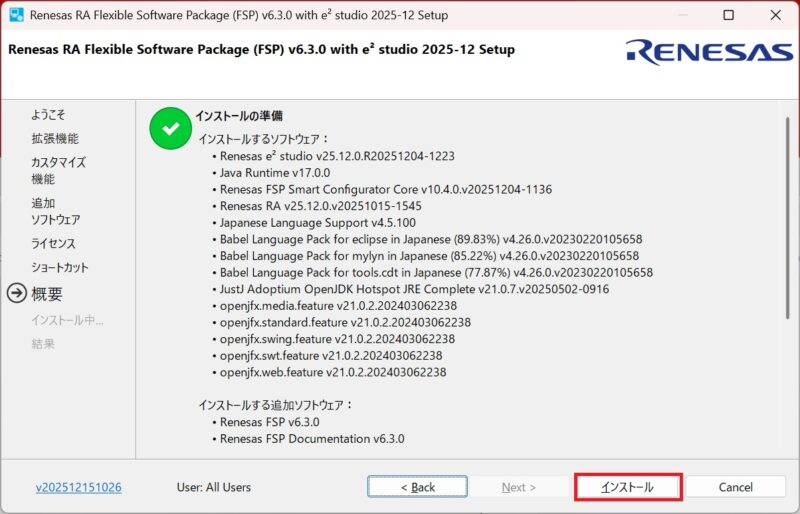Screen dimensions: 800x514
Task: Click the openjfx.media.feature entry
Action: pyautogui.click(x=338, y=306)
